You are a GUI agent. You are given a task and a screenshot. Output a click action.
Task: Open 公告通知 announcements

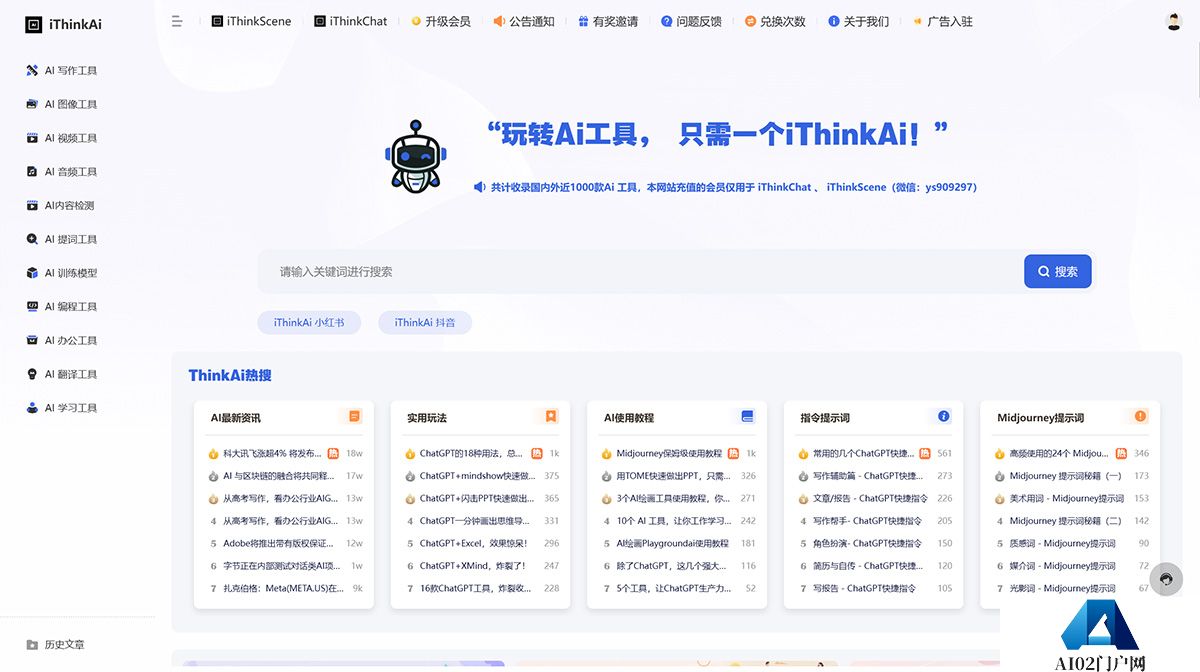click(x=524, y=21)
